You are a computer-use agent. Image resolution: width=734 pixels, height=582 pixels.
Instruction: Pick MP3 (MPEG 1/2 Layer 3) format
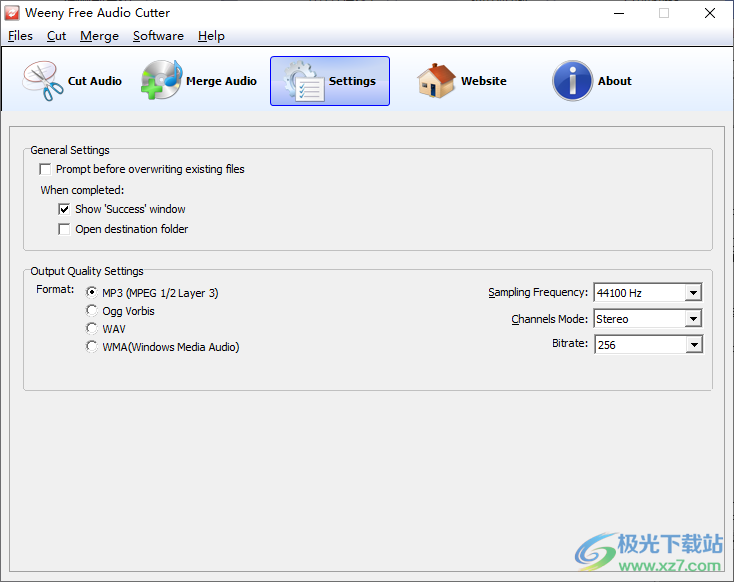coord(93,293)
